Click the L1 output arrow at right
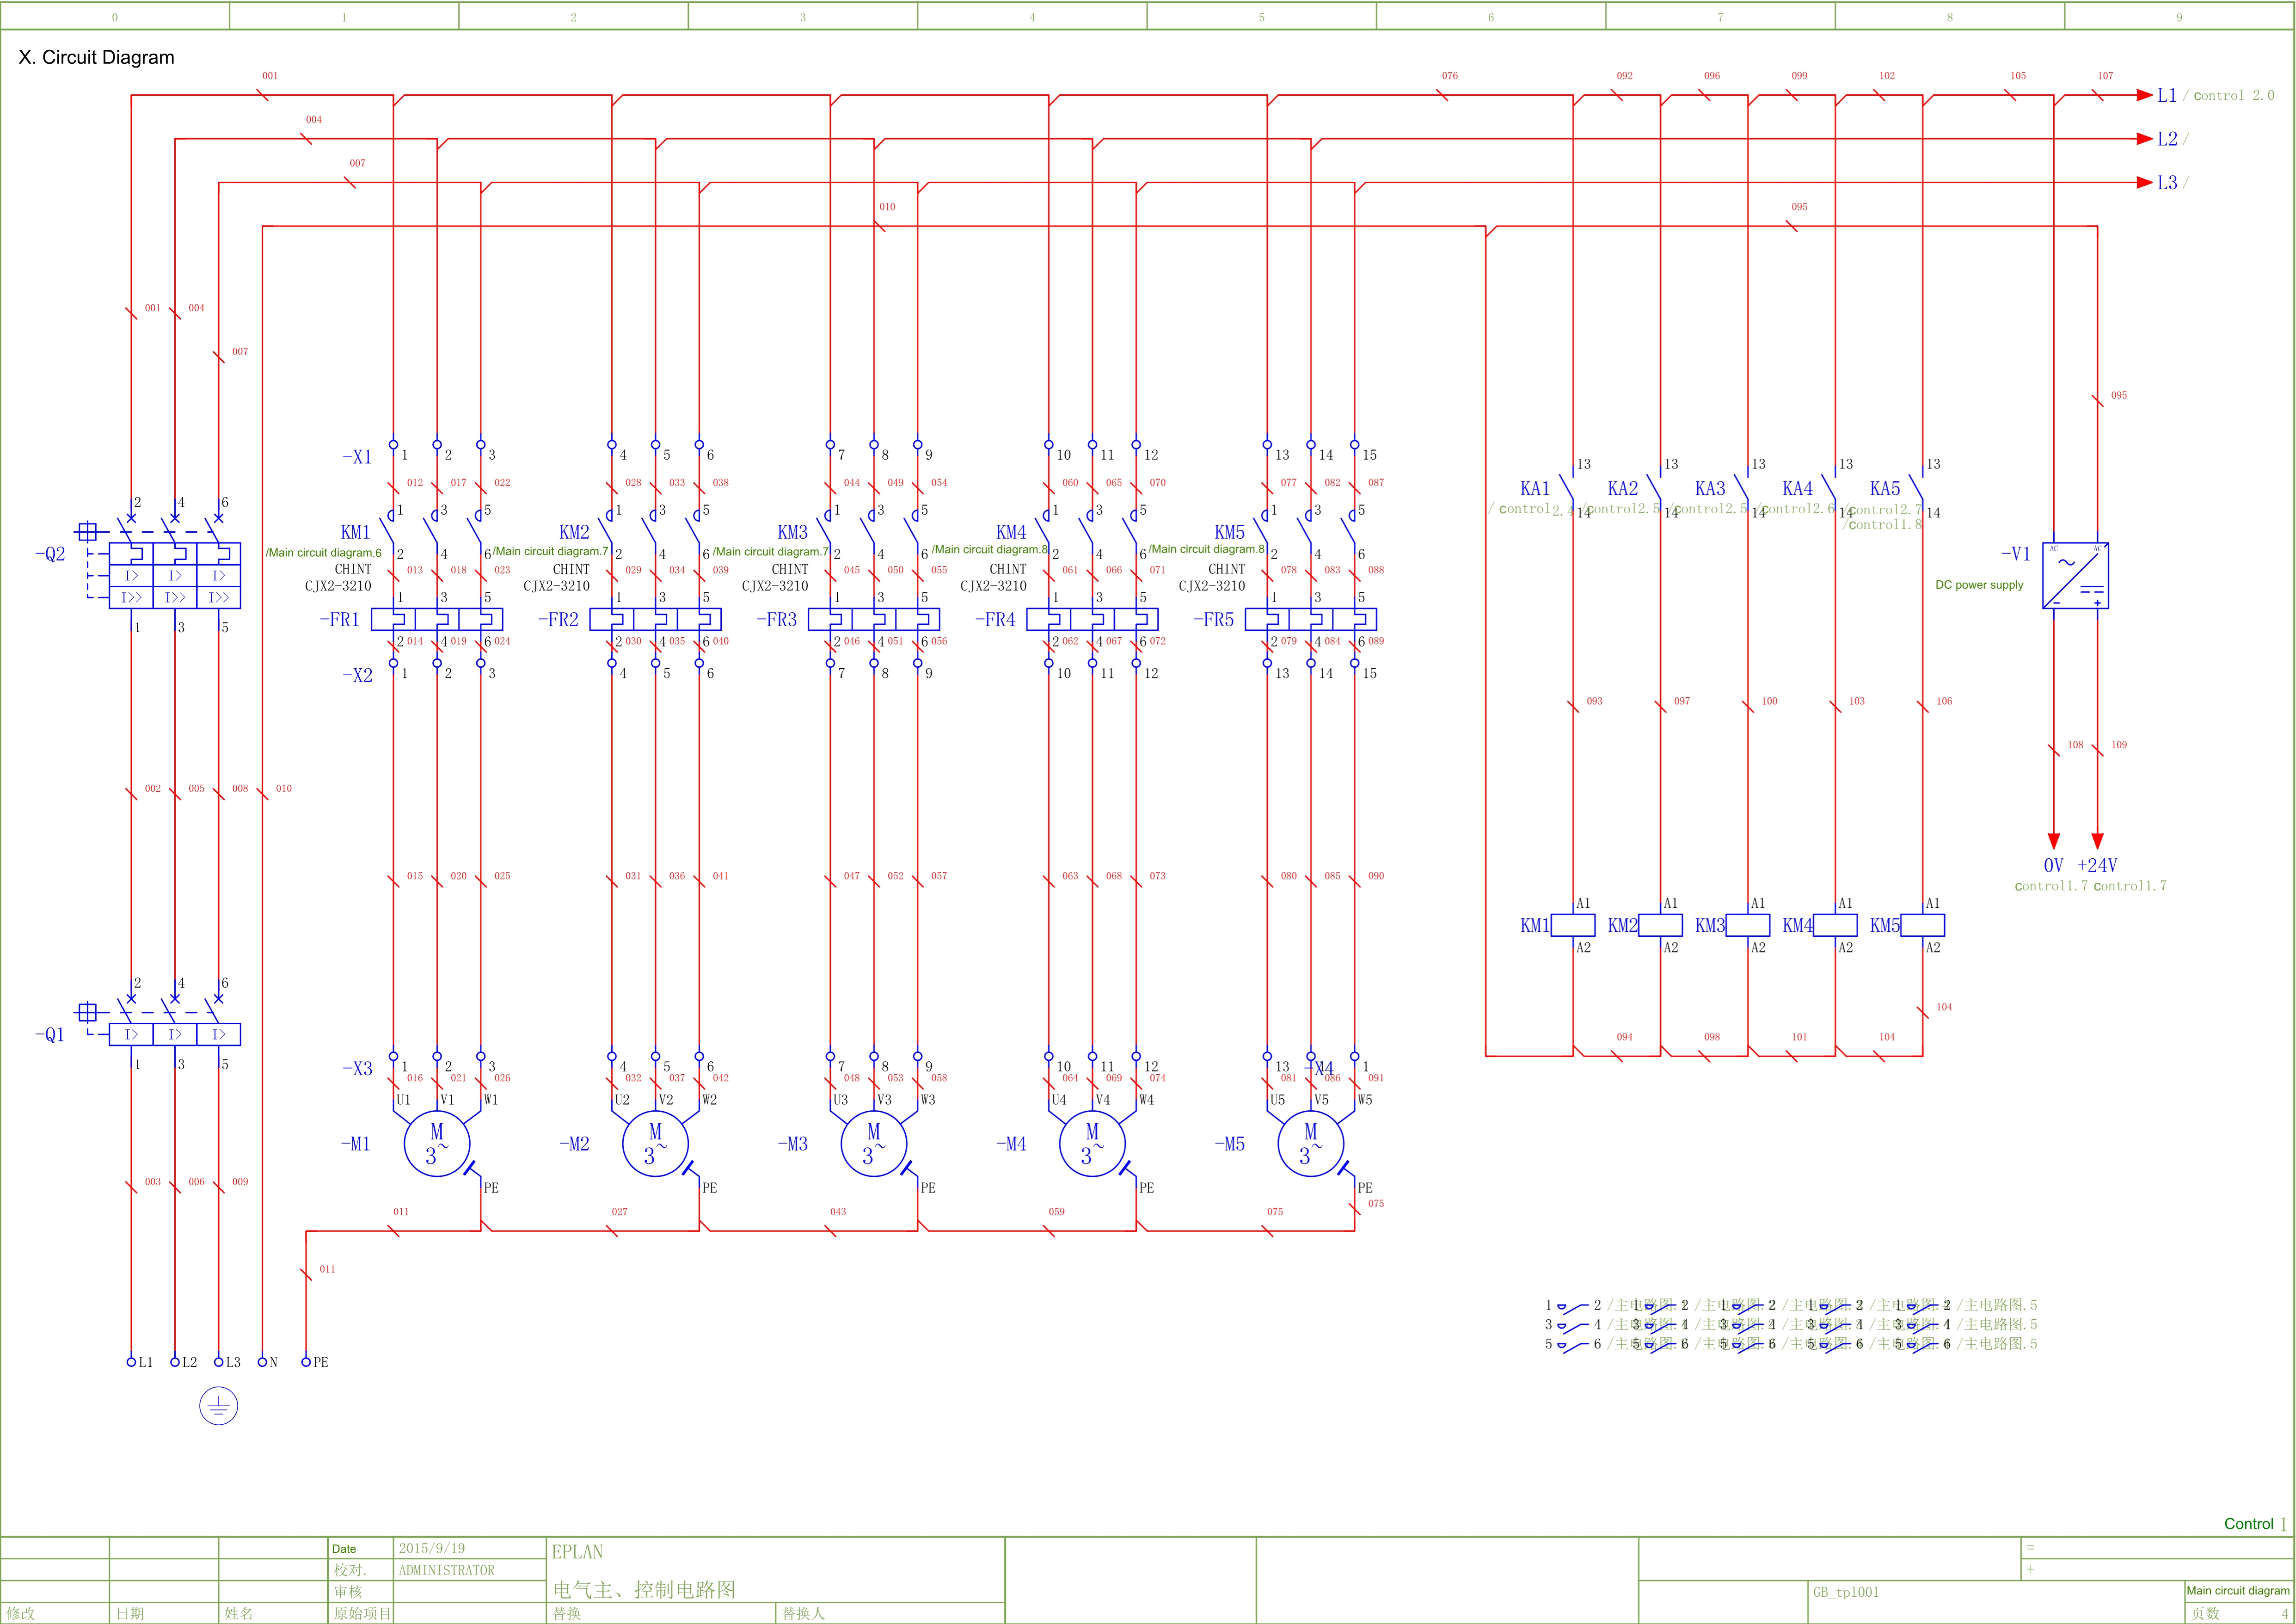 pos(2144,95)
